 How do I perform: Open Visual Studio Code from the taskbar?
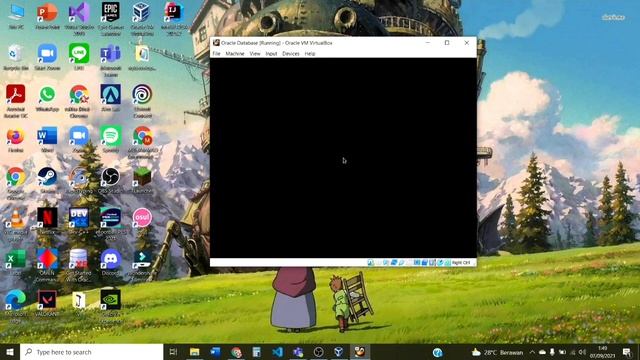(277, 352)
